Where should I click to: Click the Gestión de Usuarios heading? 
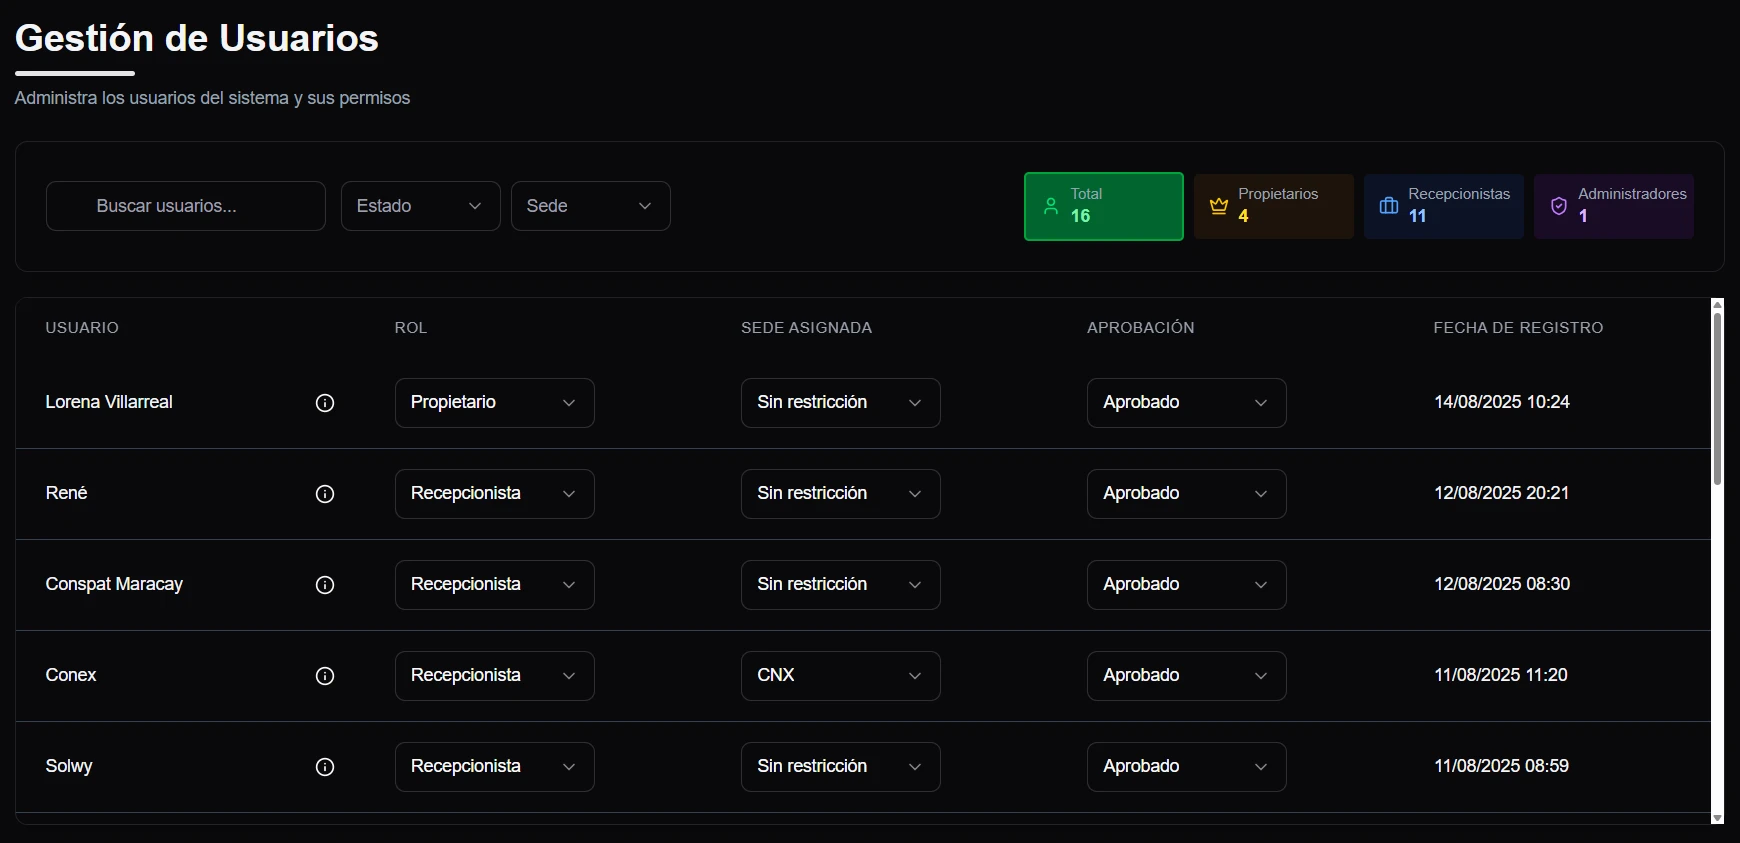pos(197,38)
